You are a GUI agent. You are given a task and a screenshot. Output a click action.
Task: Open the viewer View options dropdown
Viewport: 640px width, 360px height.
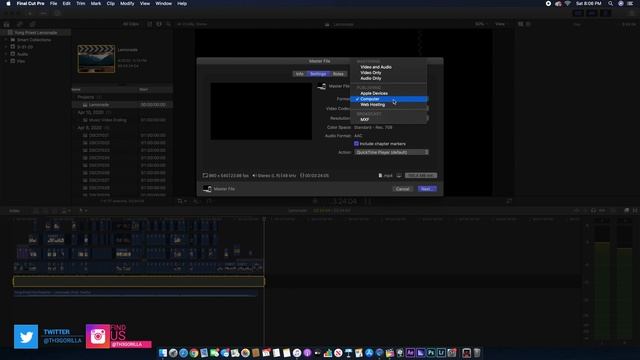click(500, 24)
